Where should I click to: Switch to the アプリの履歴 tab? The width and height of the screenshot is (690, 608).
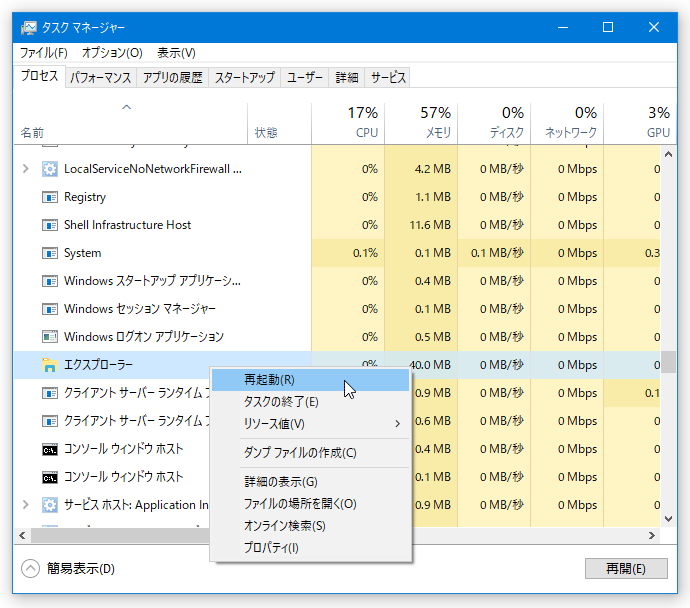172,78
